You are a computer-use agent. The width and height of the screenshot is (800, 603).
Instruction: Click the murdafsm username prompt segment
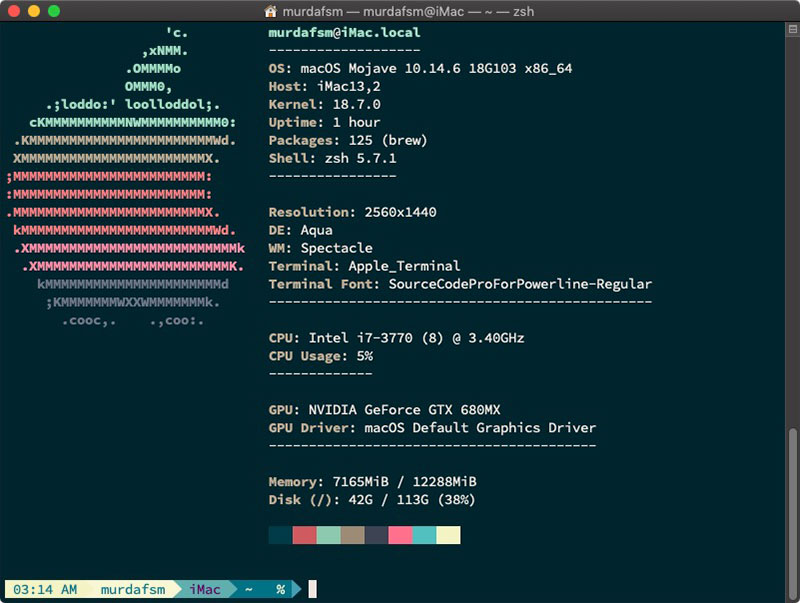[x=132, y=589]
